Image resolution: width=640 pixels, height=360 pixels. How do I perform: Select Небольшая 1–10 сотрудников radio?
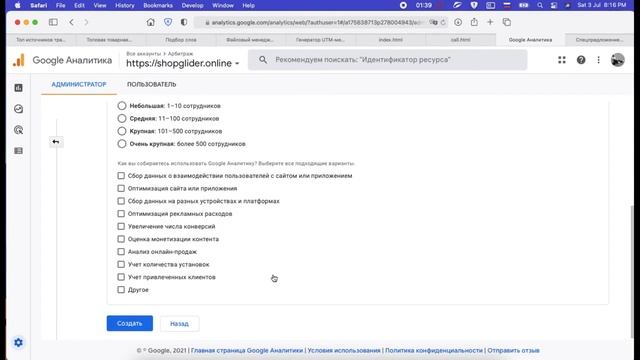[122, 106]
